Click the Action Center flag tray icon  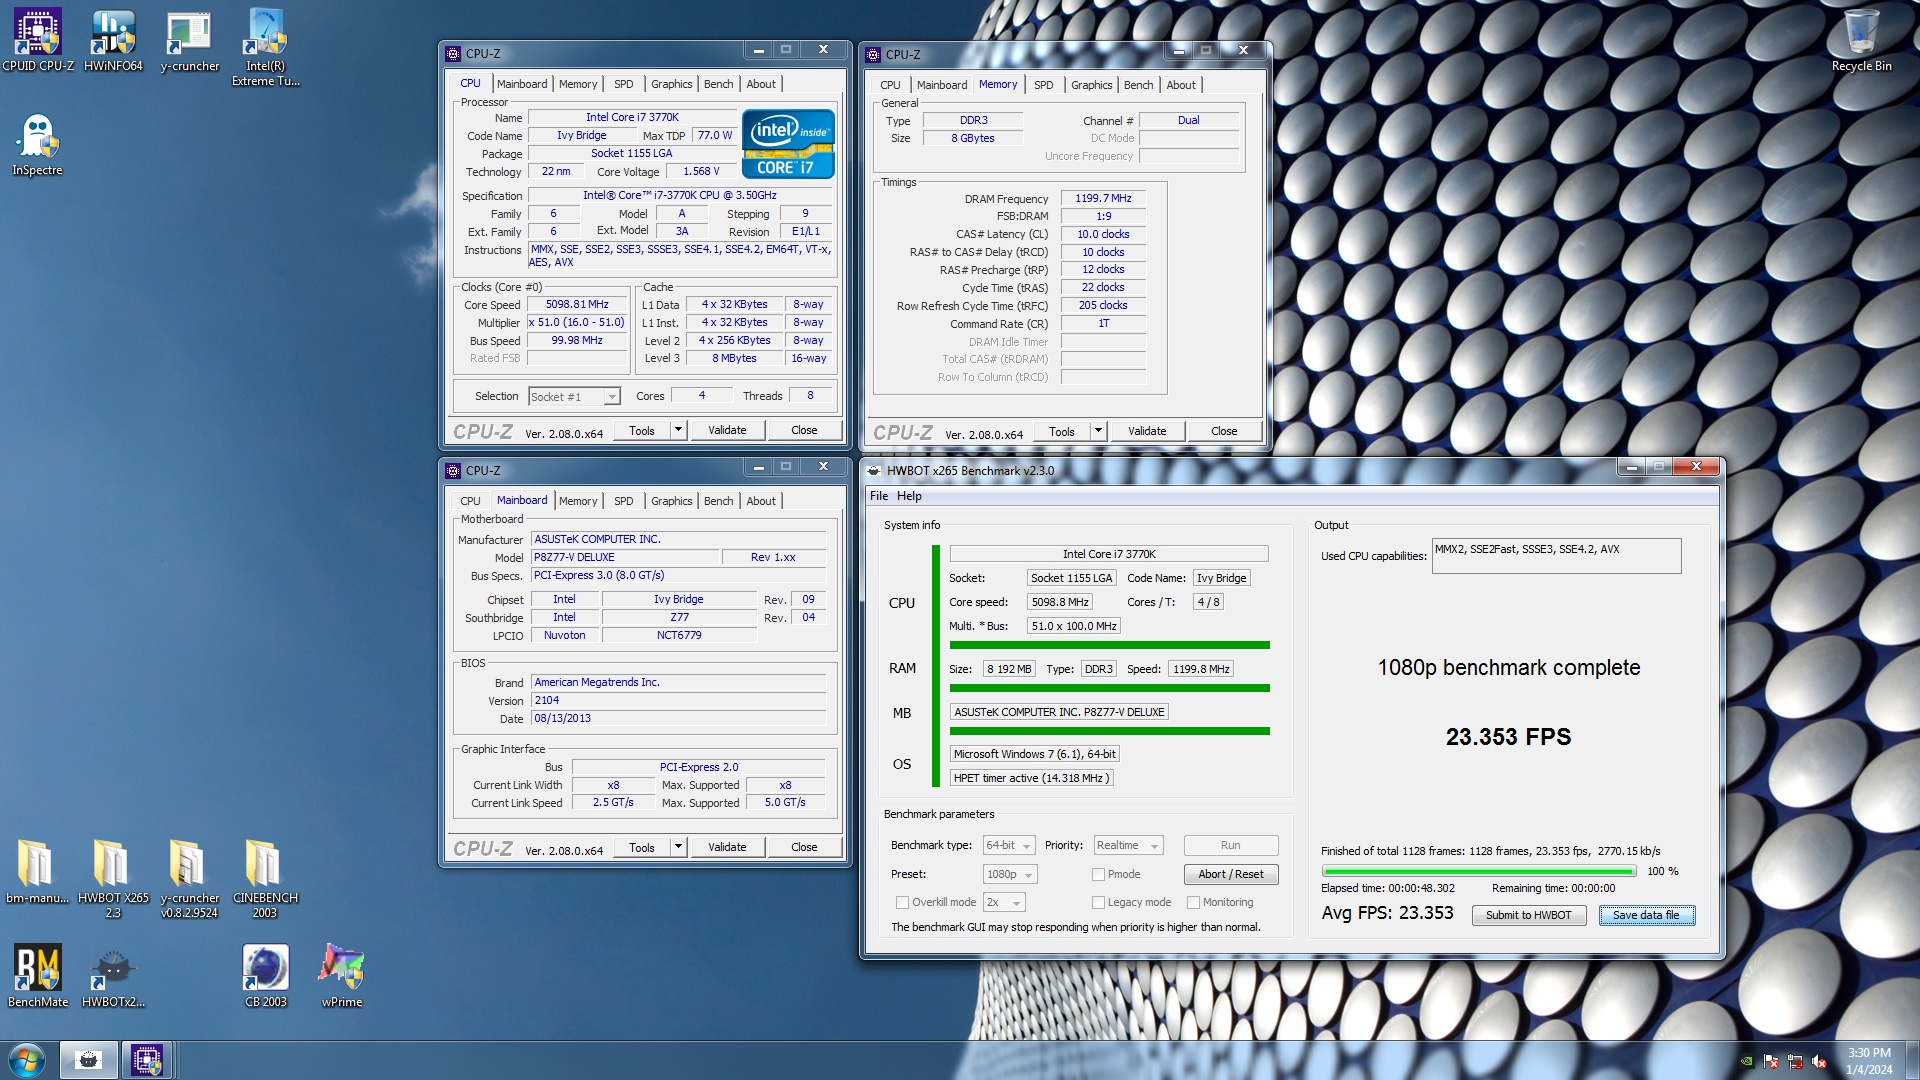click(x=1771, y=1062)
